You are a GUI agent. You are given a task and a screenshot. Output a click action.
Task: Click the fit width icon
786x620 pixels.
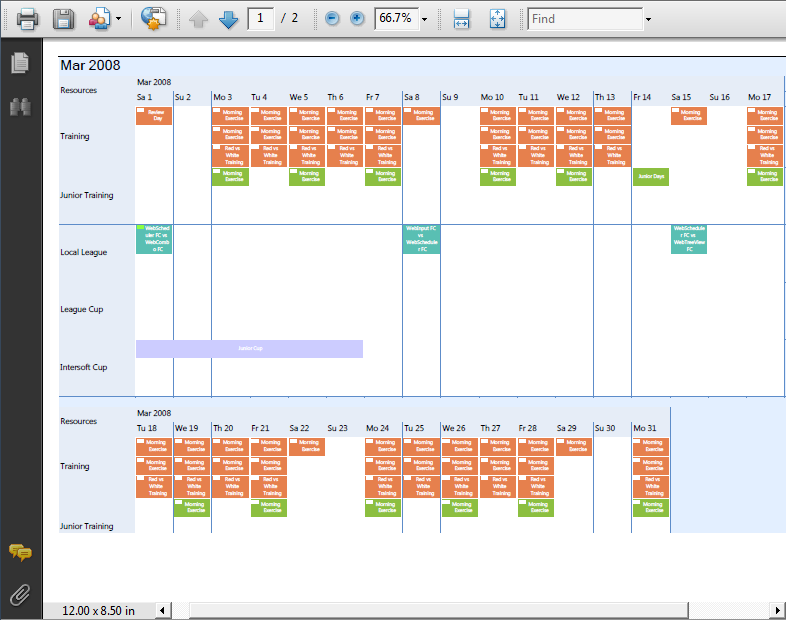[x=461, y=19]
